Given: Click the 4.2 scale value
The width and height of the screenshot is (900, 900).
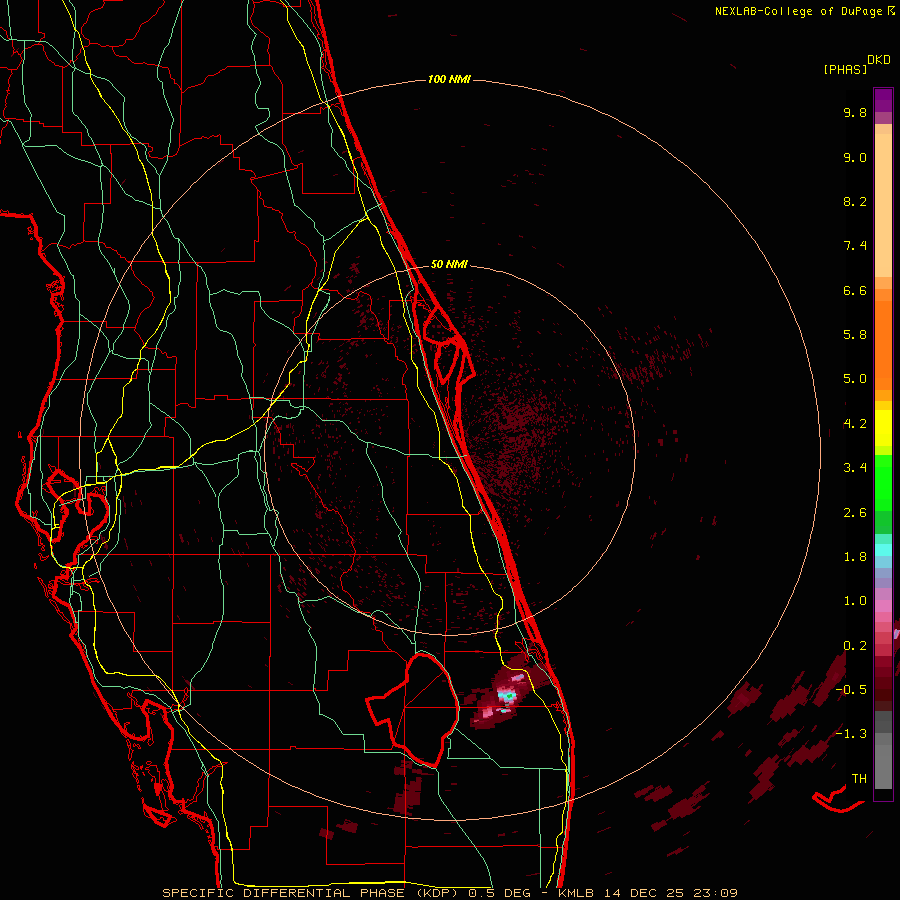Looking at the screenshot, I should (x=855, y=424).
